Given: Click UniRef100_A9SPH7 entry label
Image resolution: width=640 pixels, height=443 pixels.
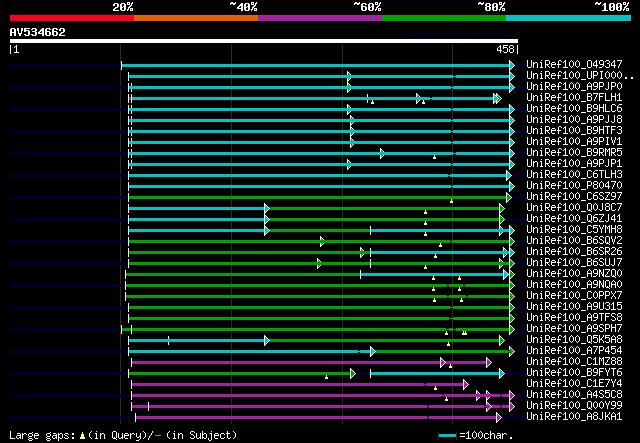Looking at the screenshot, I should pyautogui.click(x=574, y=329).
